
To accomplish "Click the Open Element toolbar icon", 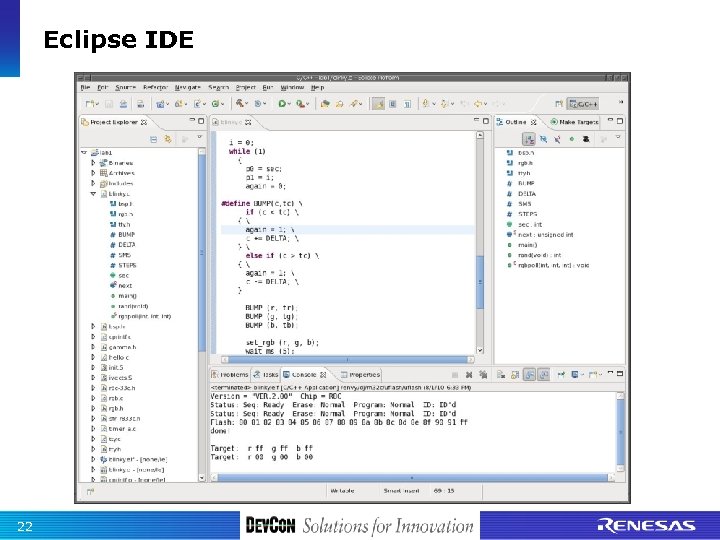I will tap(325, 104).
